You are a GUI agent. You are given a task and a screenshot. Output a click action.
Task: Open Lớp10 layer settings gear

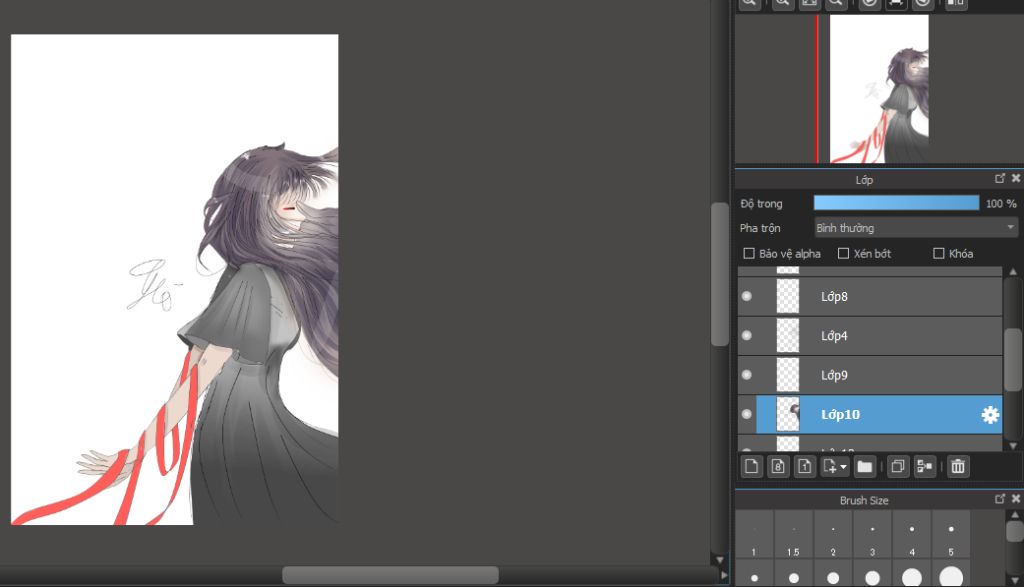click(x=990, y=415)
